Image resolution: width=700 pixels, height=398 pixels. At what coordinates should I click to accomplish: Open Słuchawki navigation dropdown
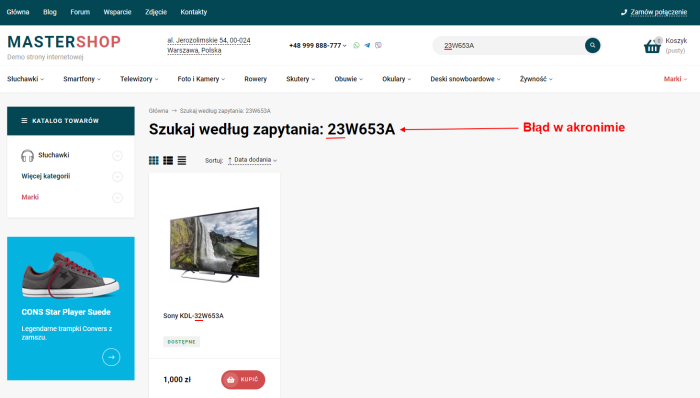coord(25,79)
